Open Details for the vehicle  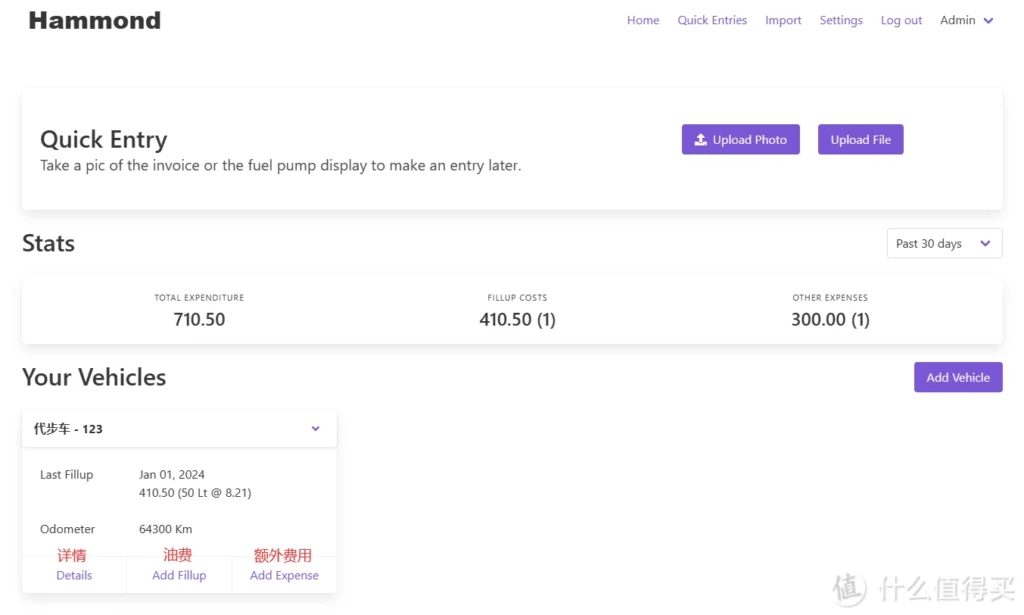[x=74, y=575]
